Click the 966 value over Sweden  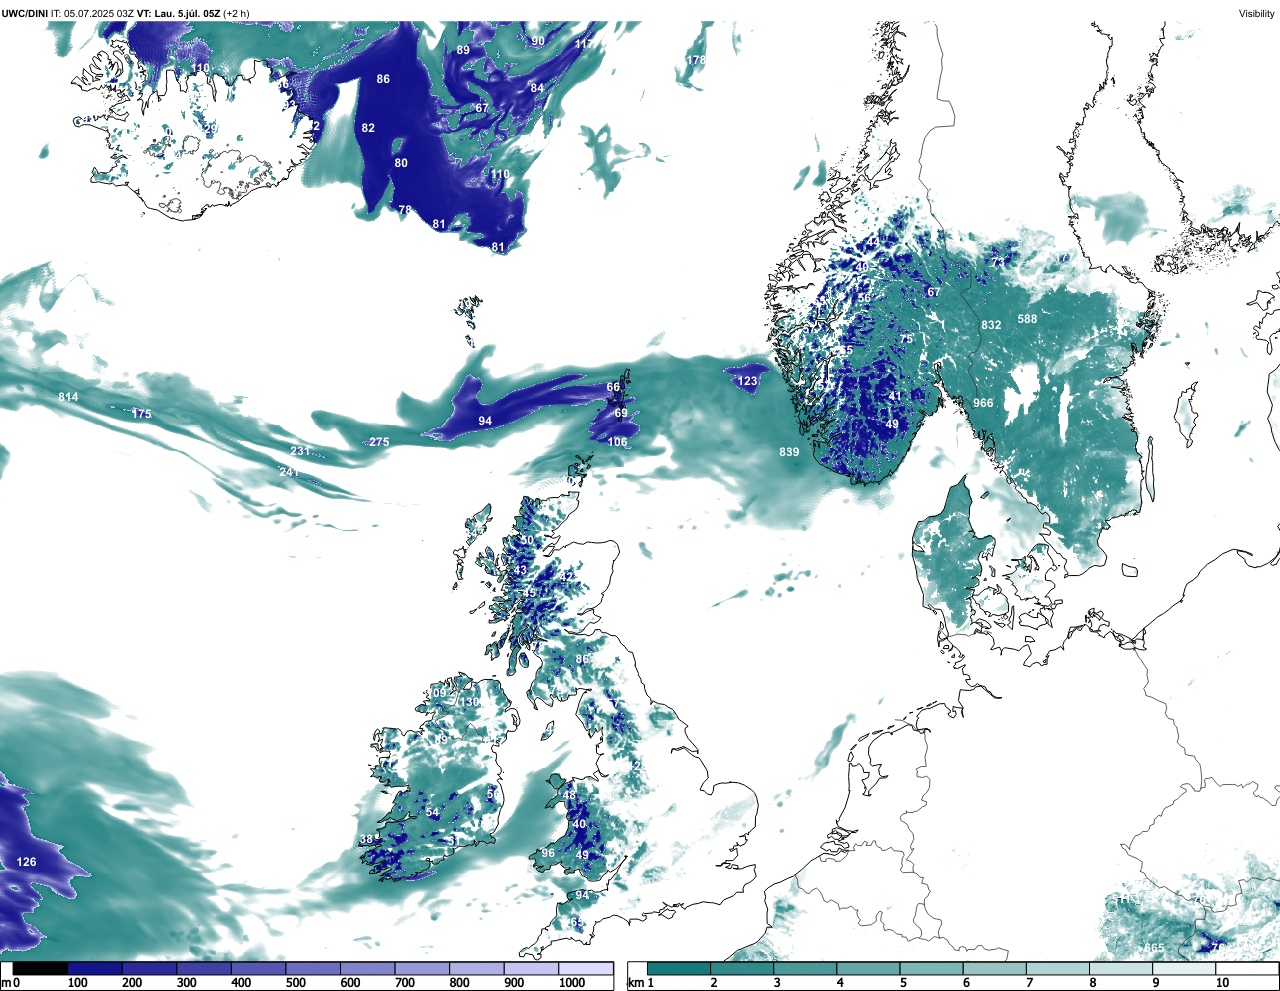tap(983, 403)
